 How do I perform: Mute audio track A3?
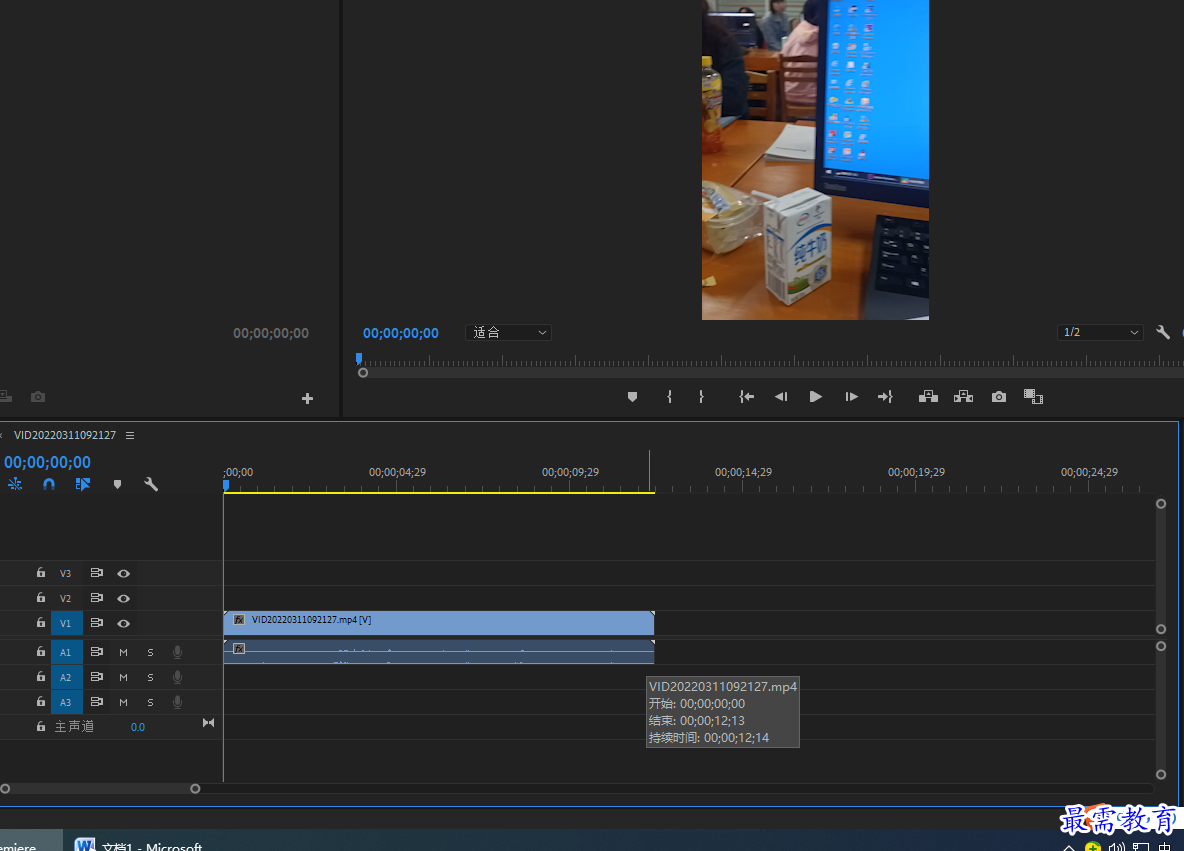[124, 702]
